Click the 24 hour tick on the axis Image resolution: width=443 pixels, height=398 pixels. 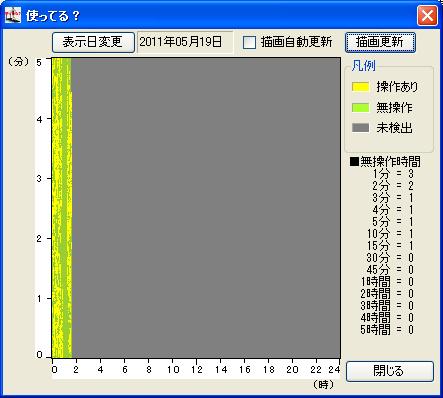[x=334, y=369]
